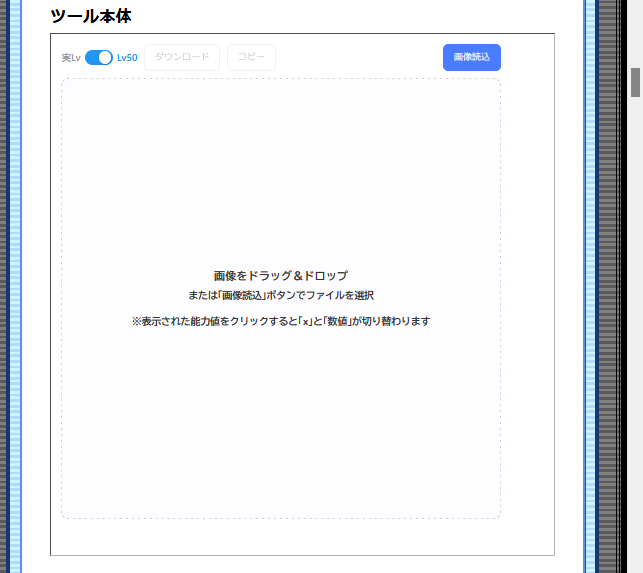Click the ※表示された能力値 note text
The width and height of the screenshot is (643, 573).
click(281, 321)
